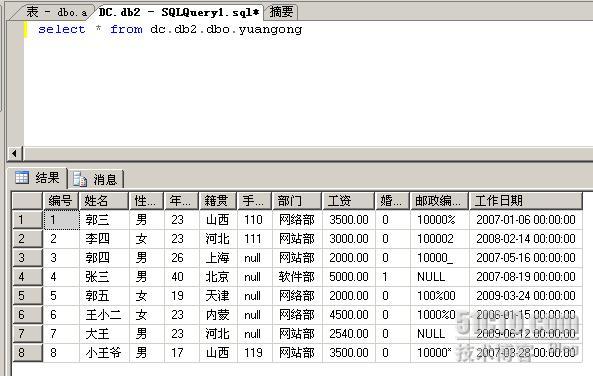Select the DC.db2 - SQLQuery1.sql tab

tap(179, 12)
